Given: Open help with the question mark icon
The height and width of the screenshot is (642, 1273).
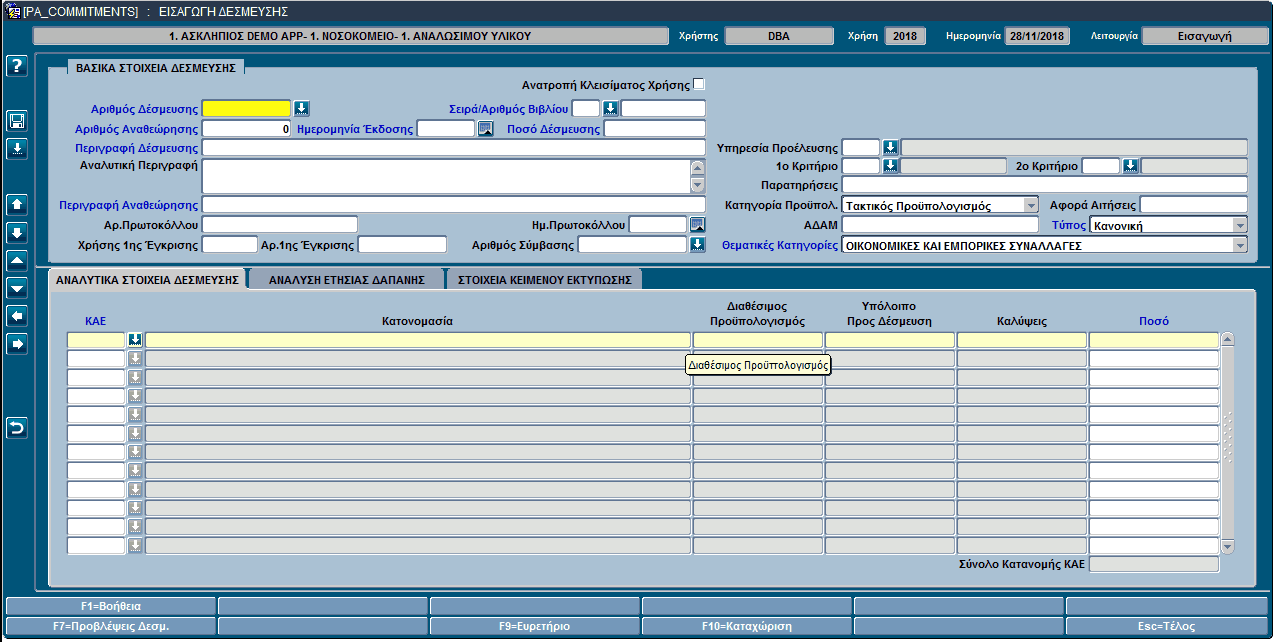Looking at the screenshot, I should tap(16, 66).
